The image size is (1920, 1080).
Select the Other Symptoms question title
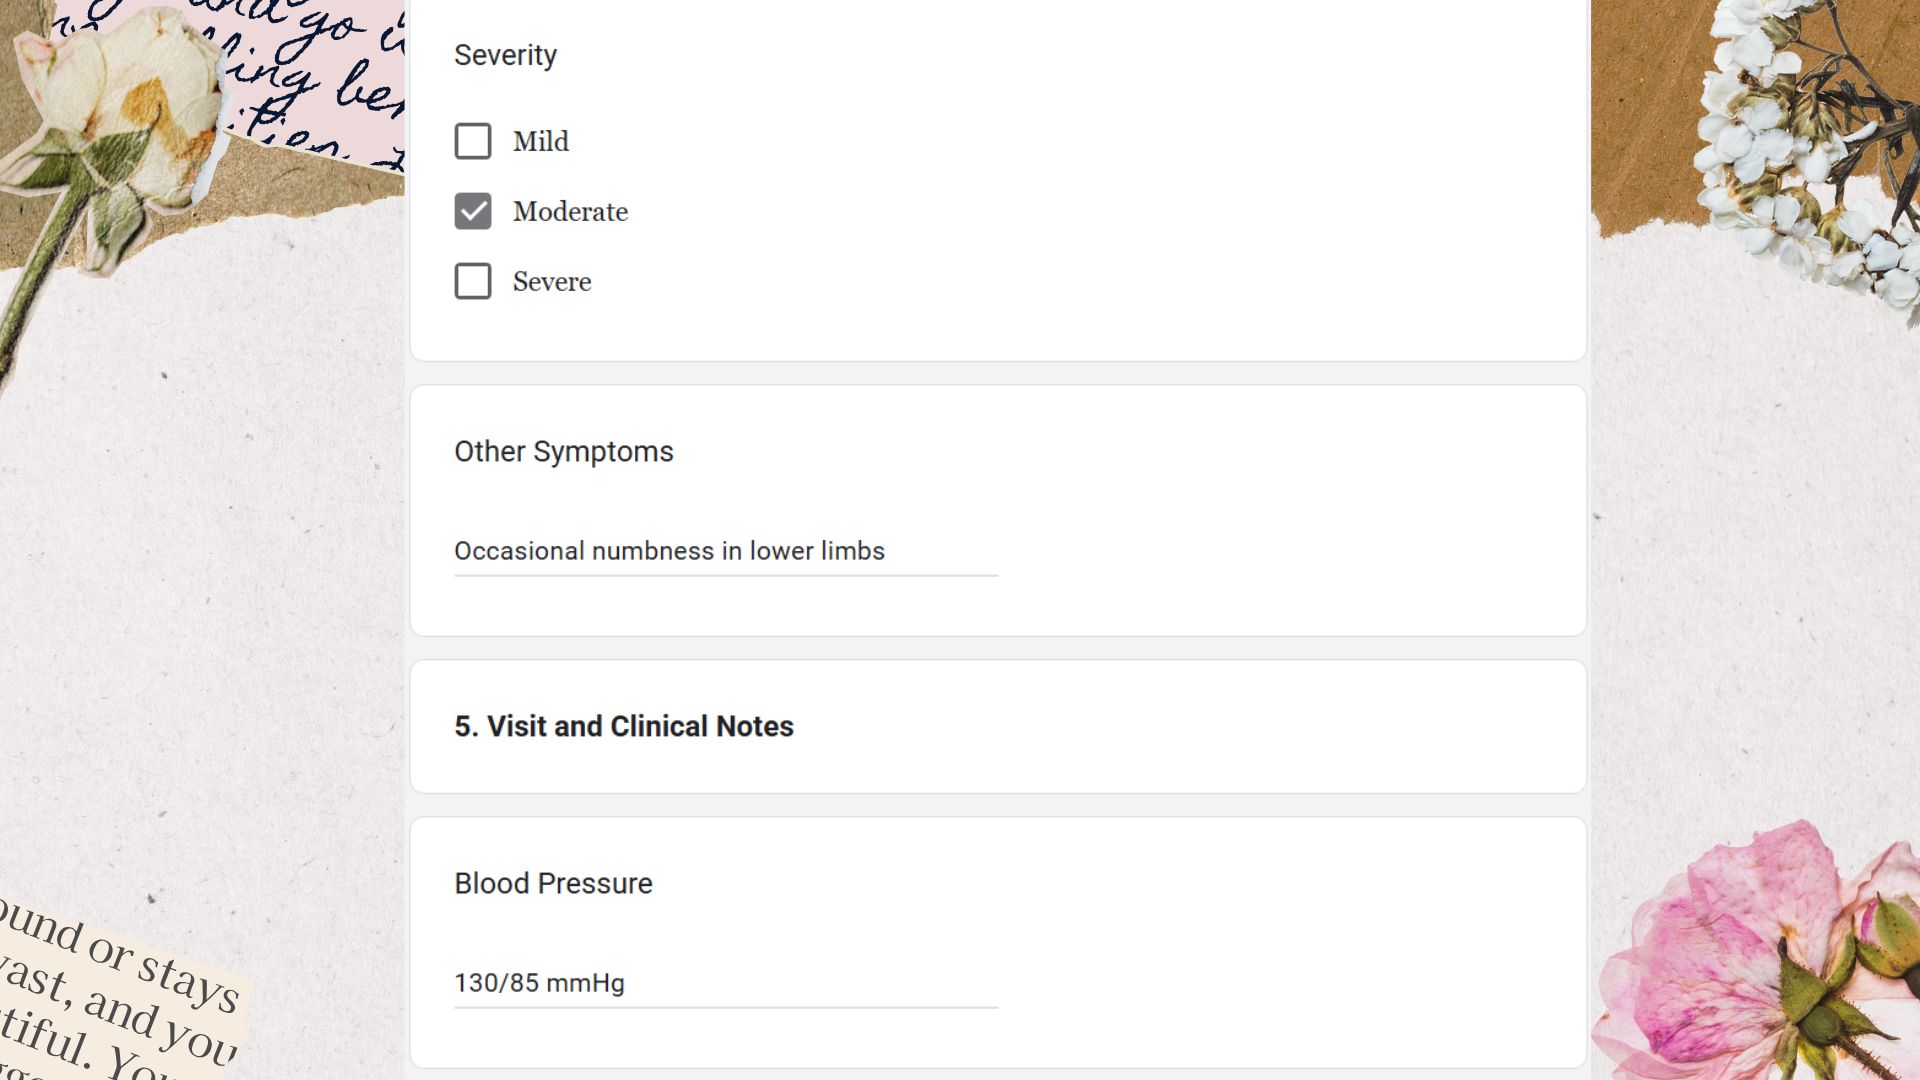pyautogui.click(x=564, y=451)
